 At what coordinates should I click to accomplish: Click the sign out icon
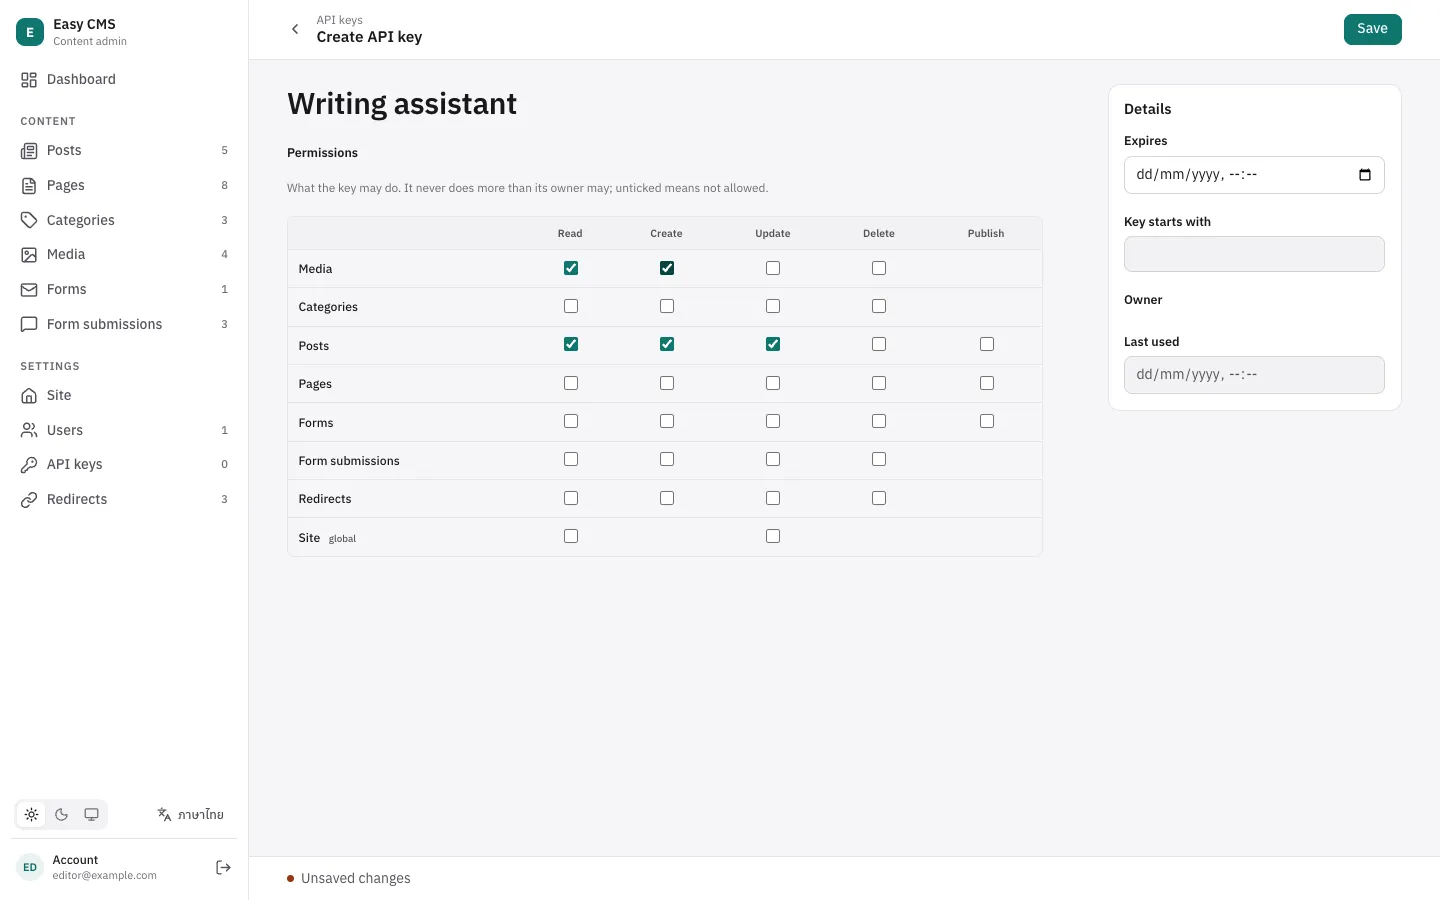224,868
